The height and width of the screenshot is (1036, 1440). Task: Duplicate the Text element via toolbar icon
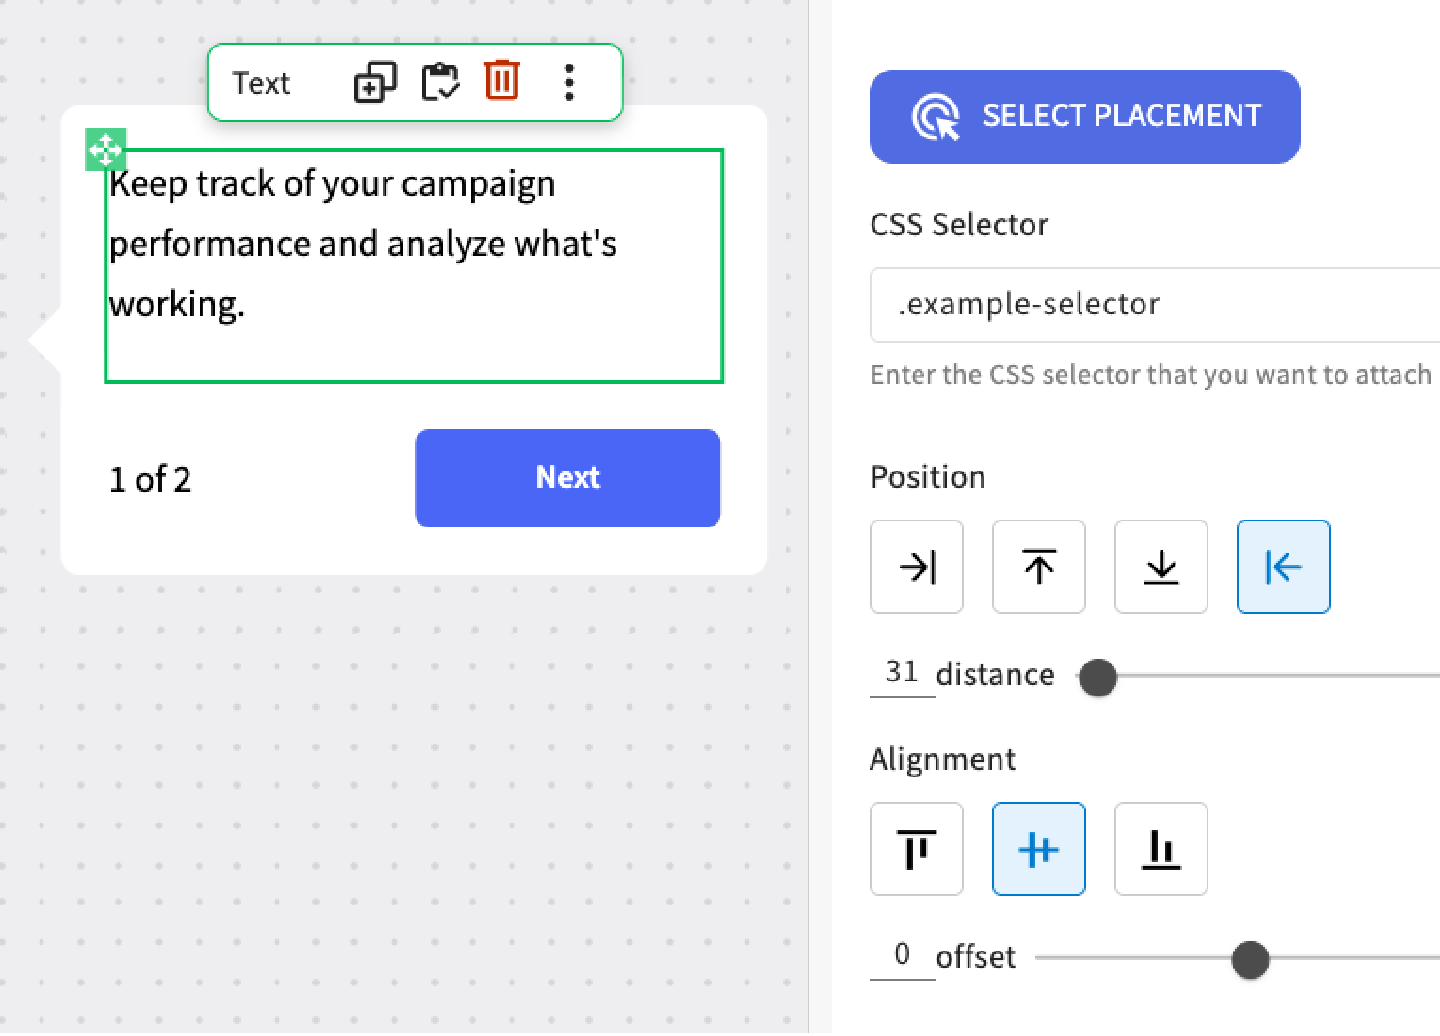tap(375, 82)
